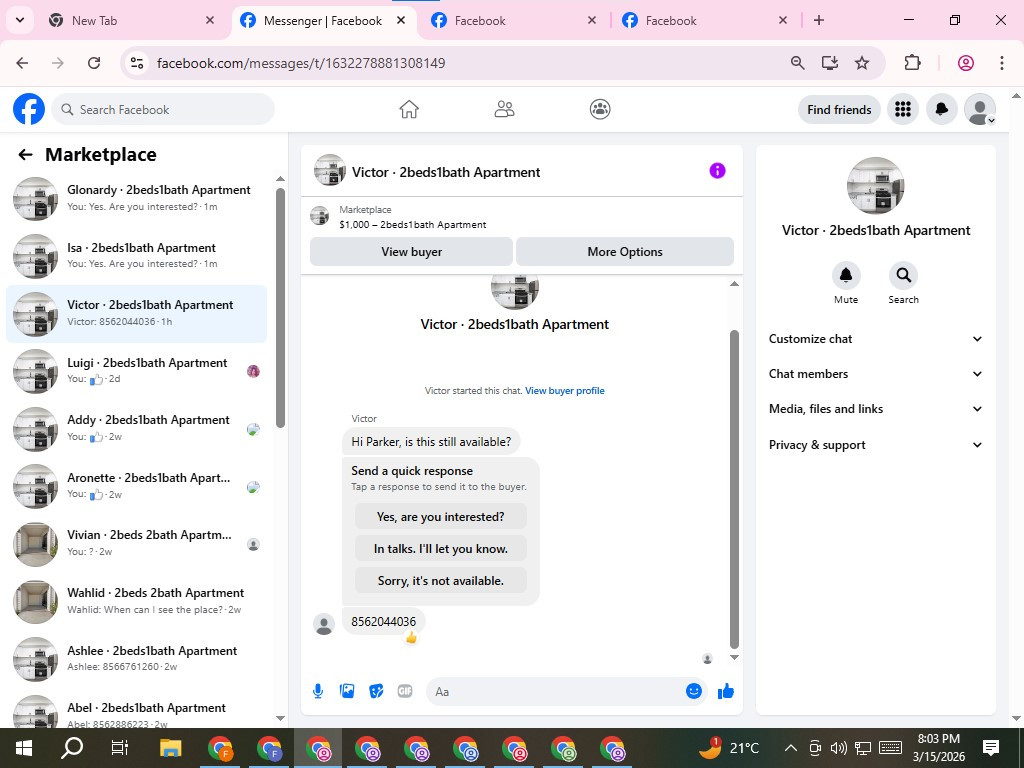Choose a sticker icon

click(376, 691)
